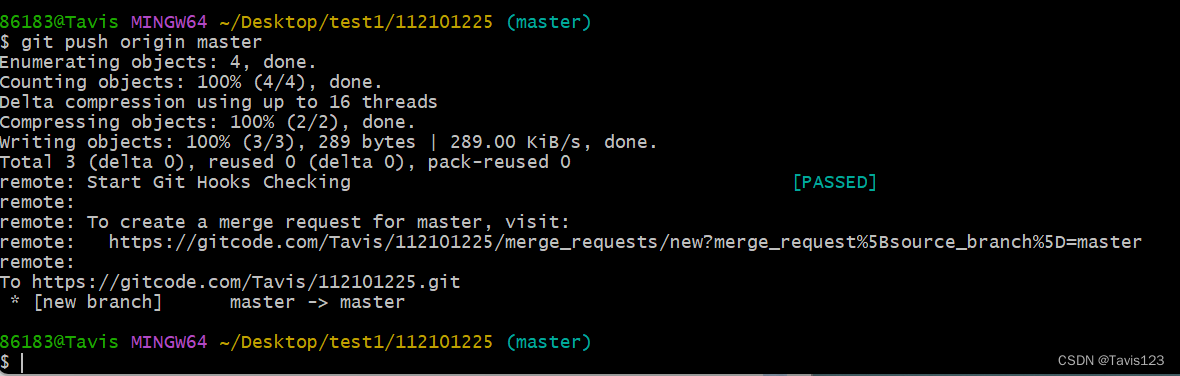Viewport: 1180px width, 376px height.
Task: Click the master -> master text
Action: pos(317,303)
